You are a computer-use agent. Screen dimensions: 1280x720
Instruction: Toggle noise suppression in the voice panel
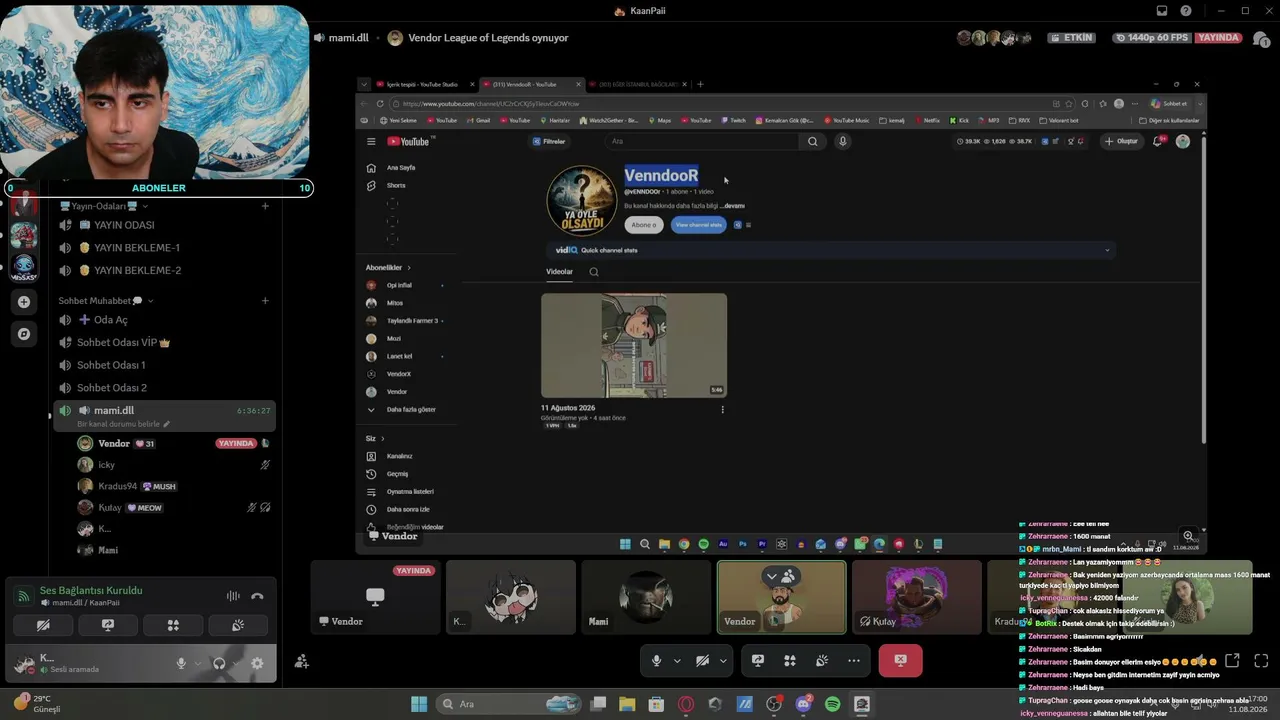(x=233, y=596)
